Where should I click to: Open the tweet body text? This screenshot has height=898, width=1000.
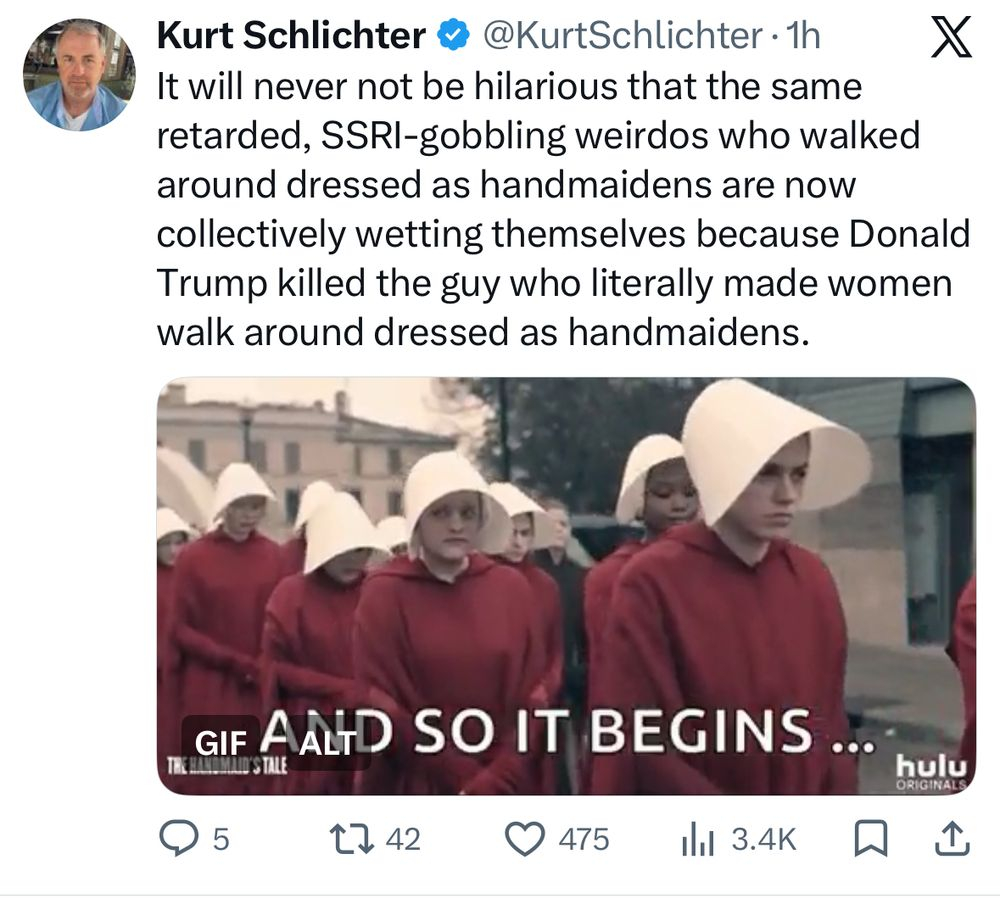pos(562,210)
